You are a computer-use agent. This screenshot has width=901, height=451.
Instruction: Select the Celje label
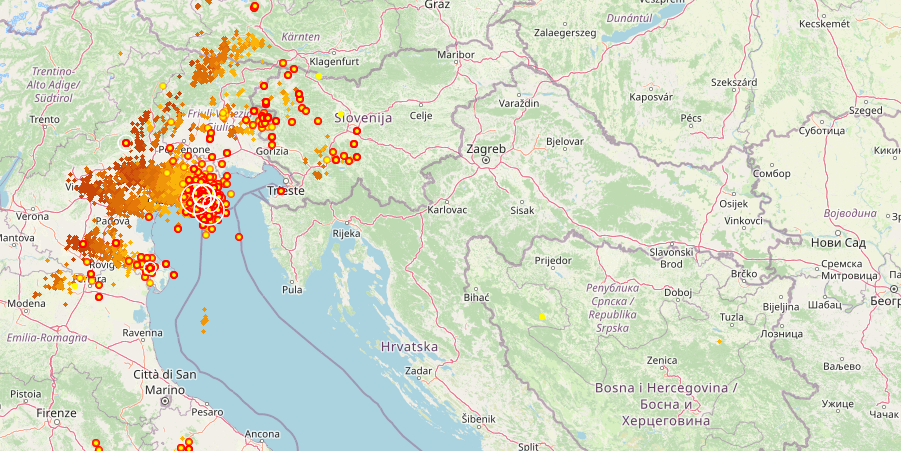pos(421,115)
